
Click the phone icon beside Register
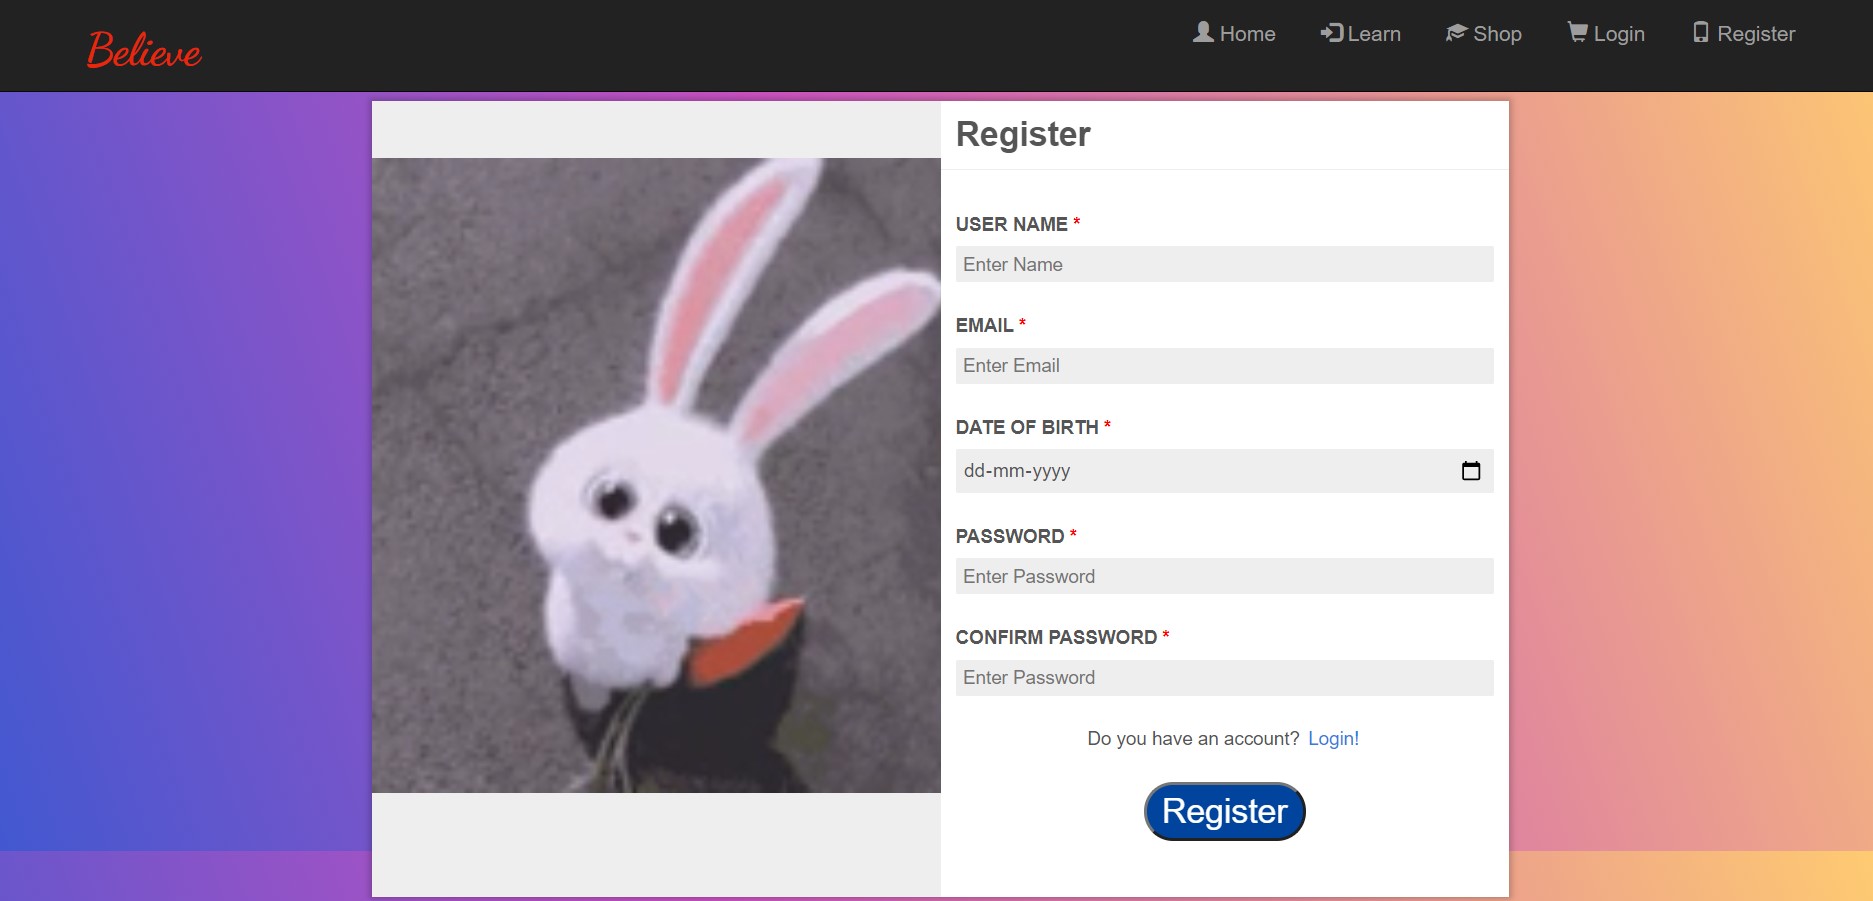tap(1701, 32)
